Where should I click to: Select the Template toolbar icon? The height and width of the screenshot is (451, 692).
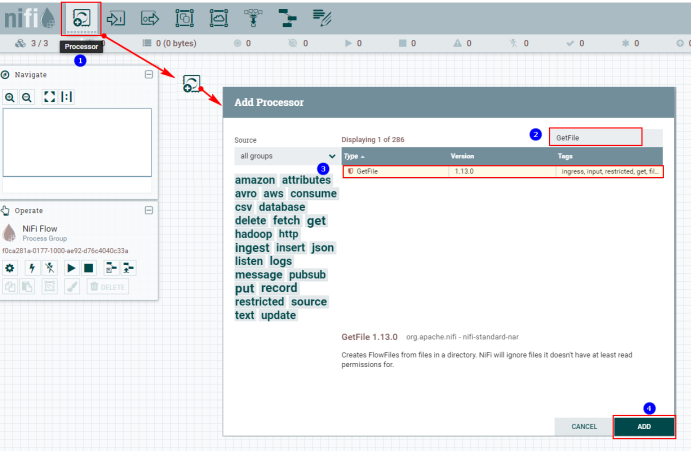coord(288,18)
